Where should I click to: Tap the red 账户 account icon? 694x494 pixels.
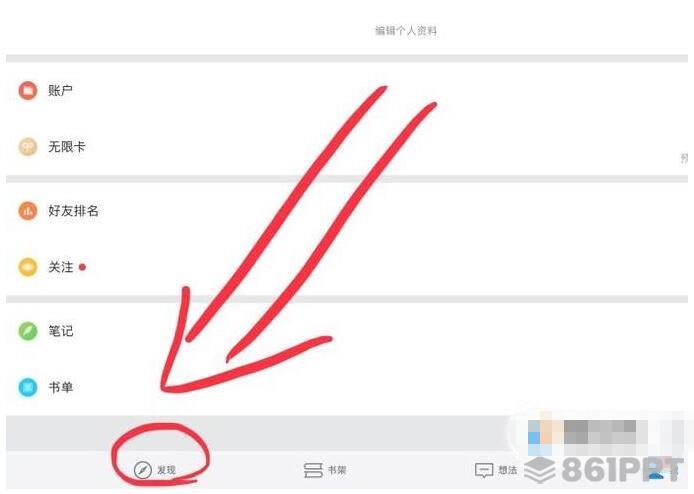(x=27, y=90)
